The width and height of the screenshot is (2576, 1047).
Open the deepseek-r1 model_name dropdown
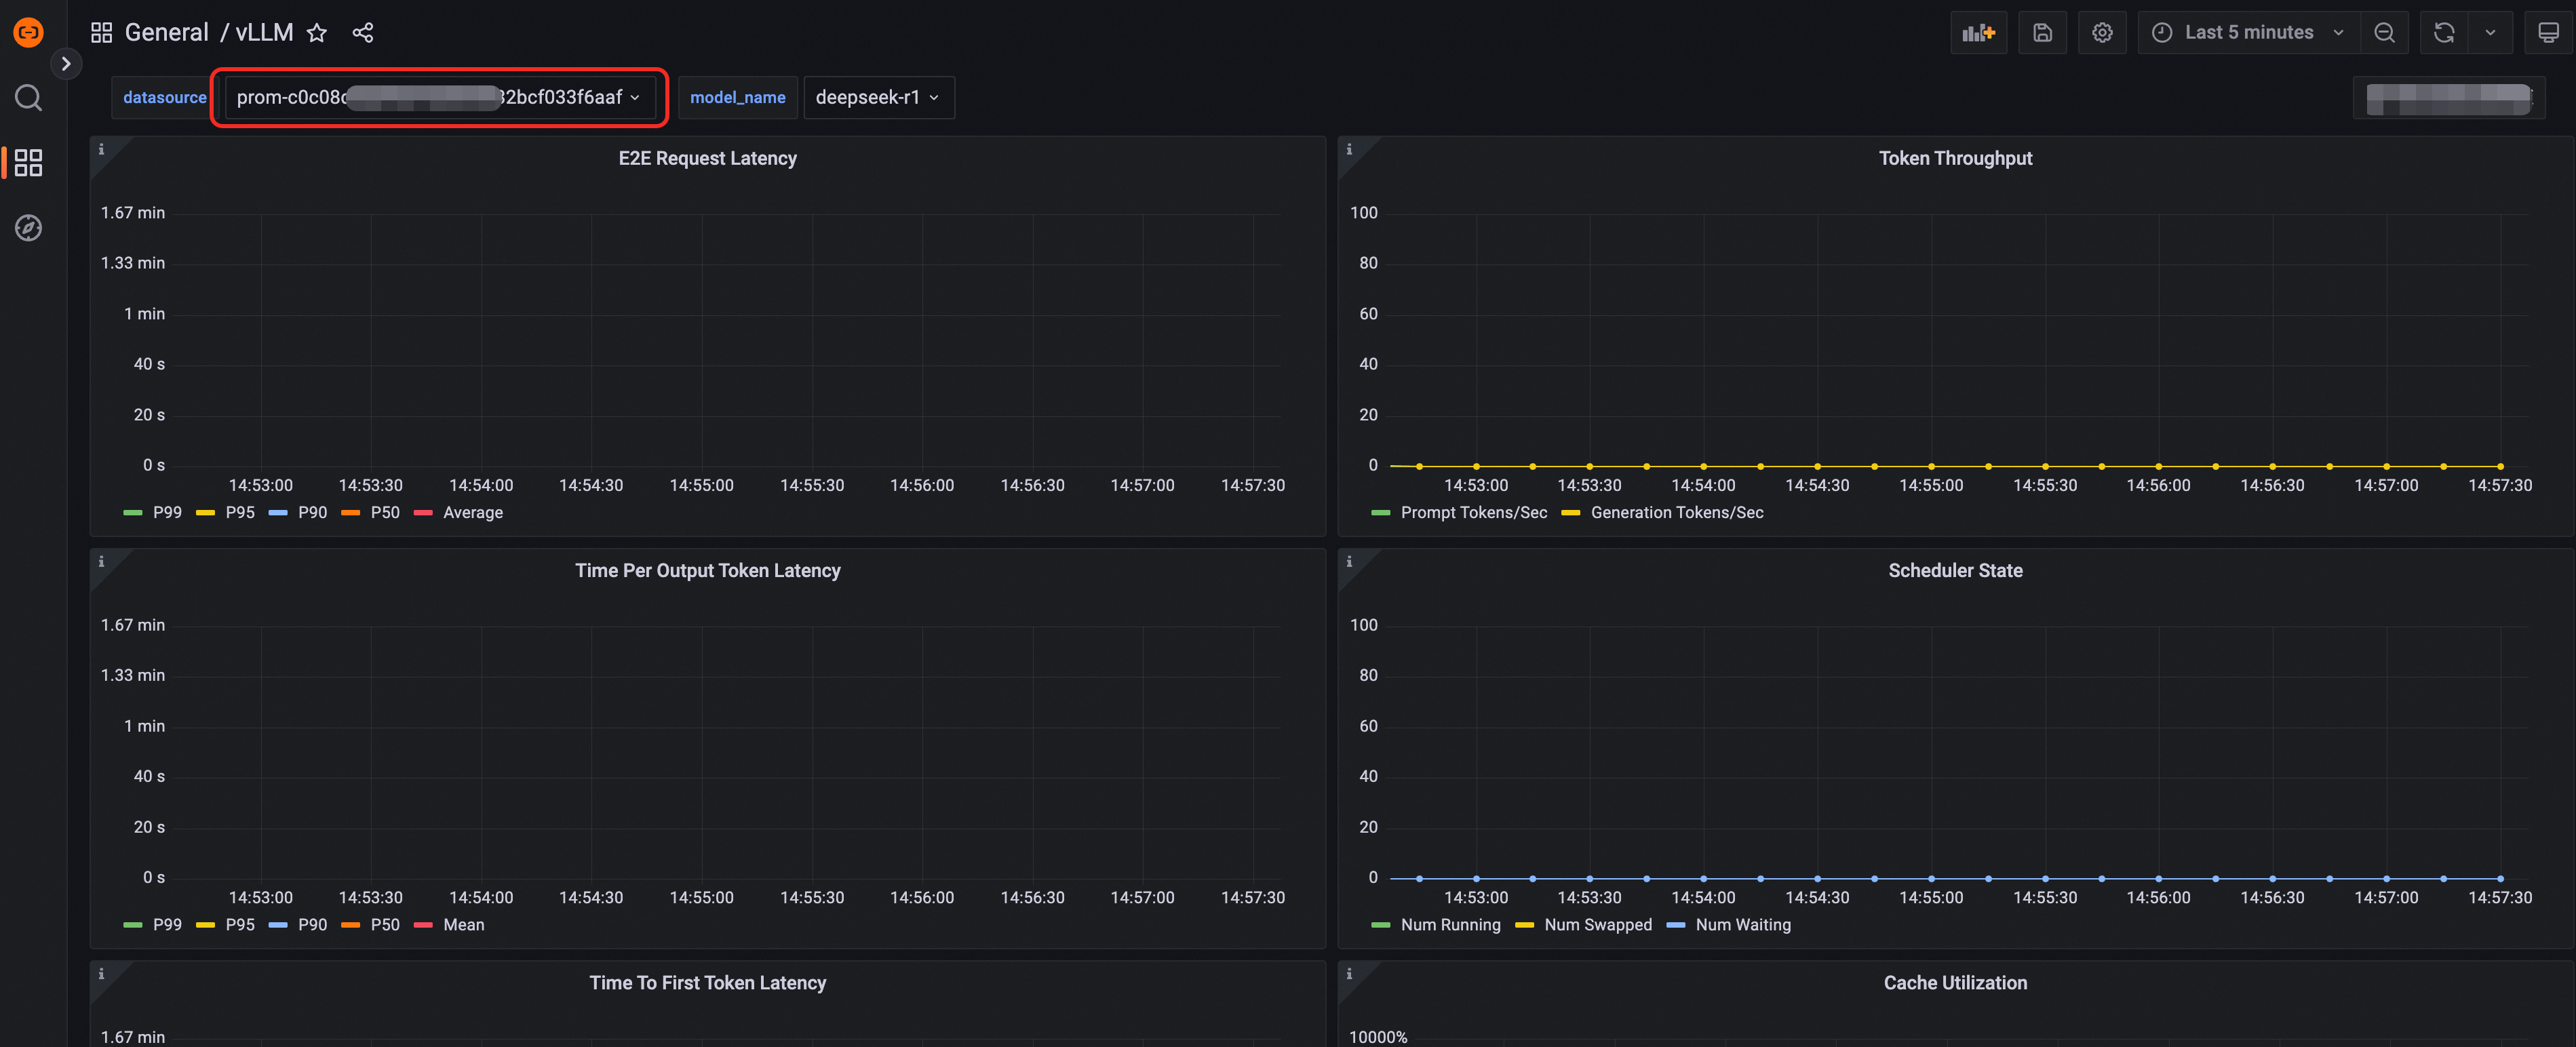point(877,97)
